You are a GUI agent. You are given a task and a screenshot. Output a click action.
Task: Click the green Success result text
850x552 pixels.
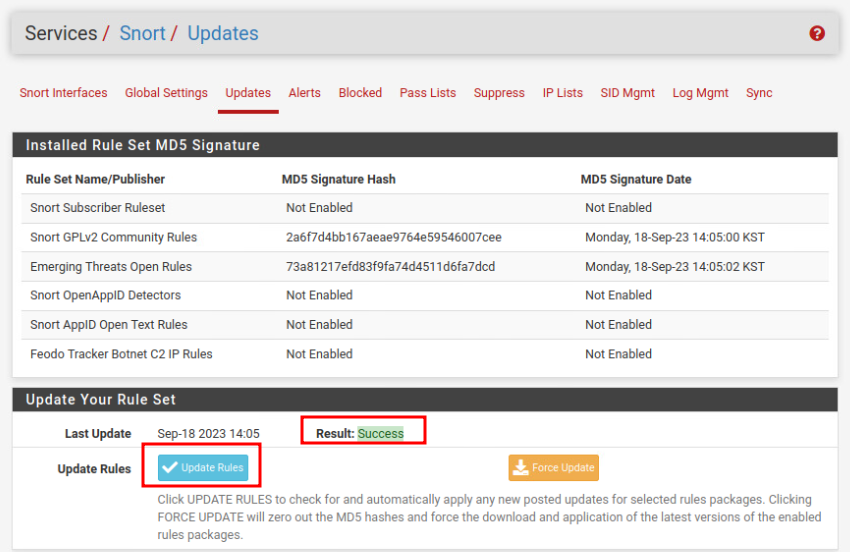(x=381, y=433)
